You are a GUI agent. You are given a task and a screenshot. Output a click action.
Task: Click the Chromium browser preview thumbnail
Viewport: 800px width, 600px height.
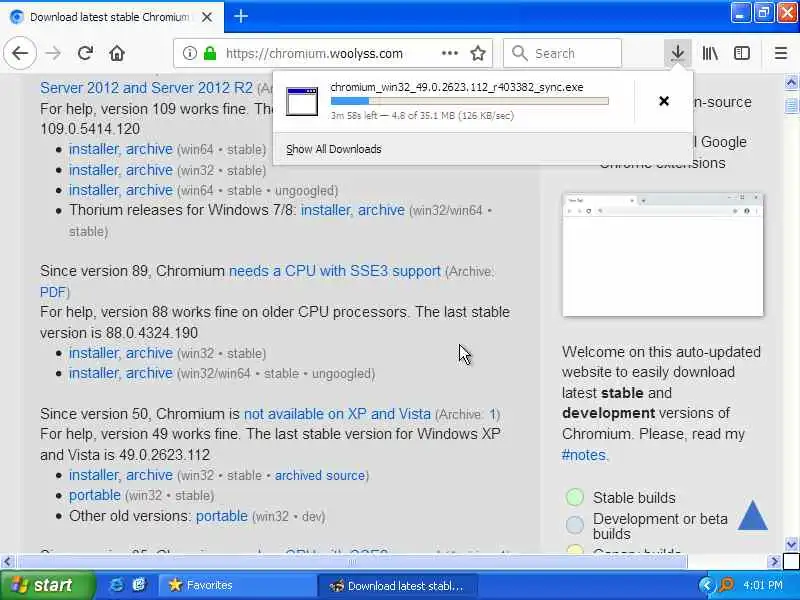pyautogui.click(x=663, y=254)
